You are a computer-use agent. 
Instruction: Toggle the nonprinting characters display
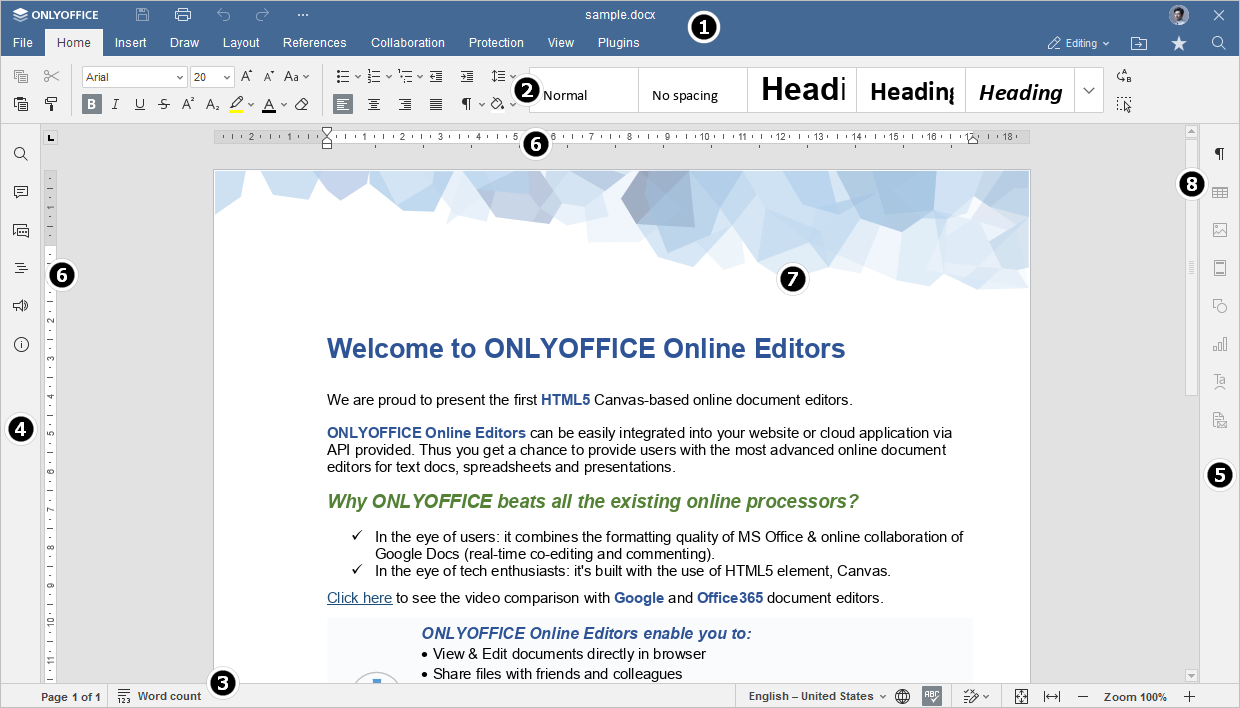click(466, 103)
